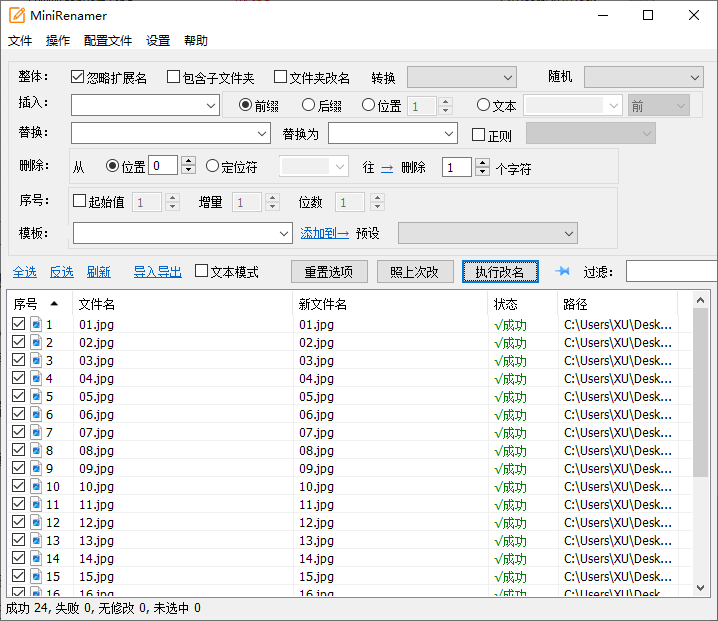Screen dimensions: 718x621
Task: Click √成功 status of row 11
Action: pyautogui.click(x=510, y=504)
